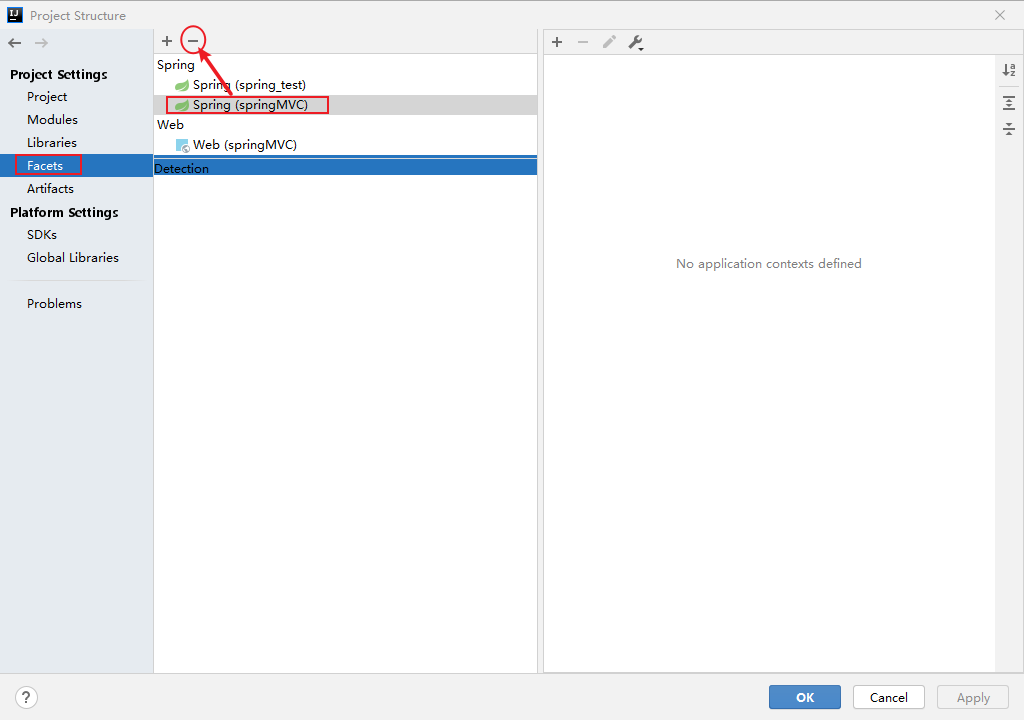Click the Spring leaf icon for spring_test
Viewport: 1024px width, 720px height.
point(182,86)
